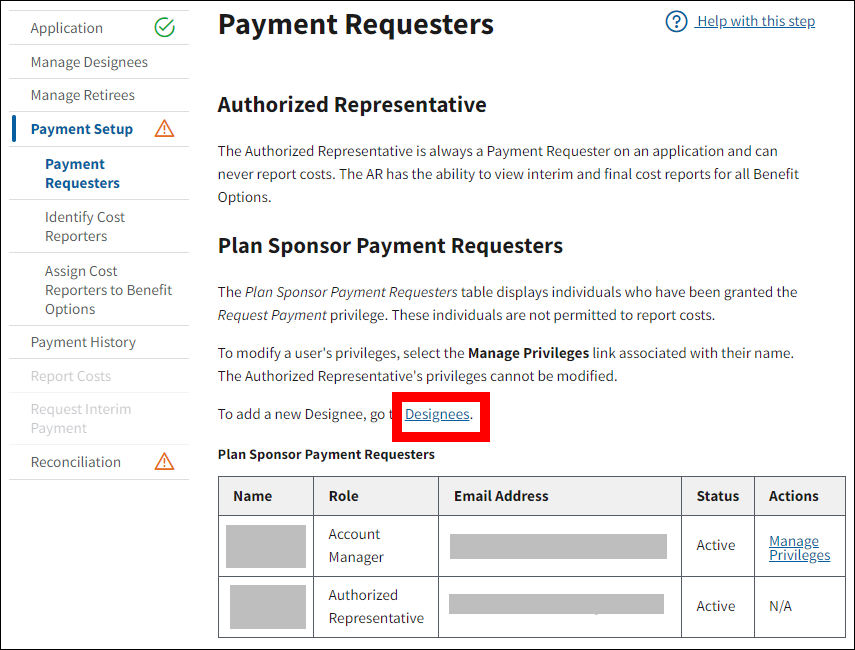Click the warning triangle next to Payment Setup
This screenshot has width=855, height=650.
pos(165,129)
